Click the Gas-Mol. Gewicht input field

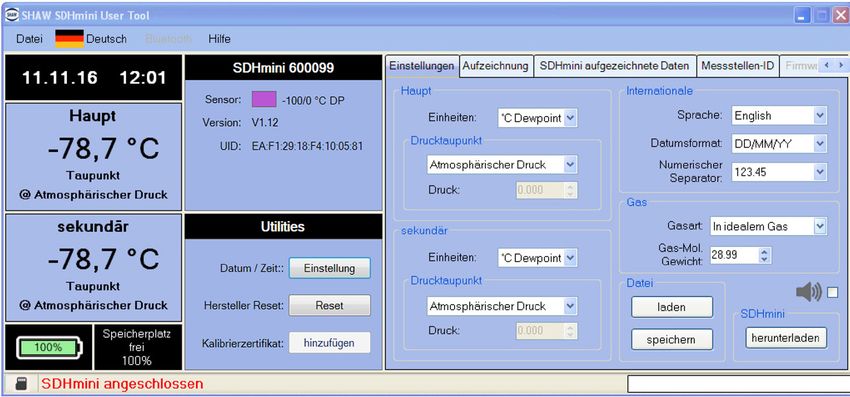[735, 255]
